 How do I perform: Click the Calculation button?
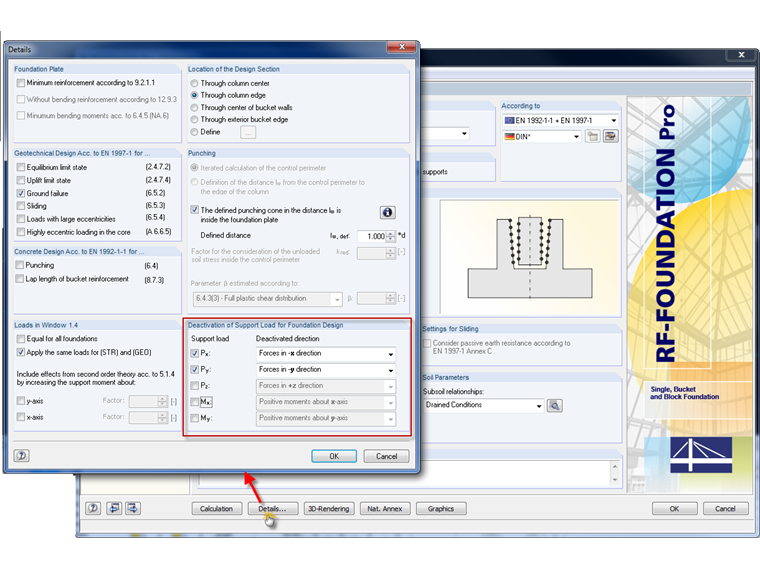(x=217, y=508)
